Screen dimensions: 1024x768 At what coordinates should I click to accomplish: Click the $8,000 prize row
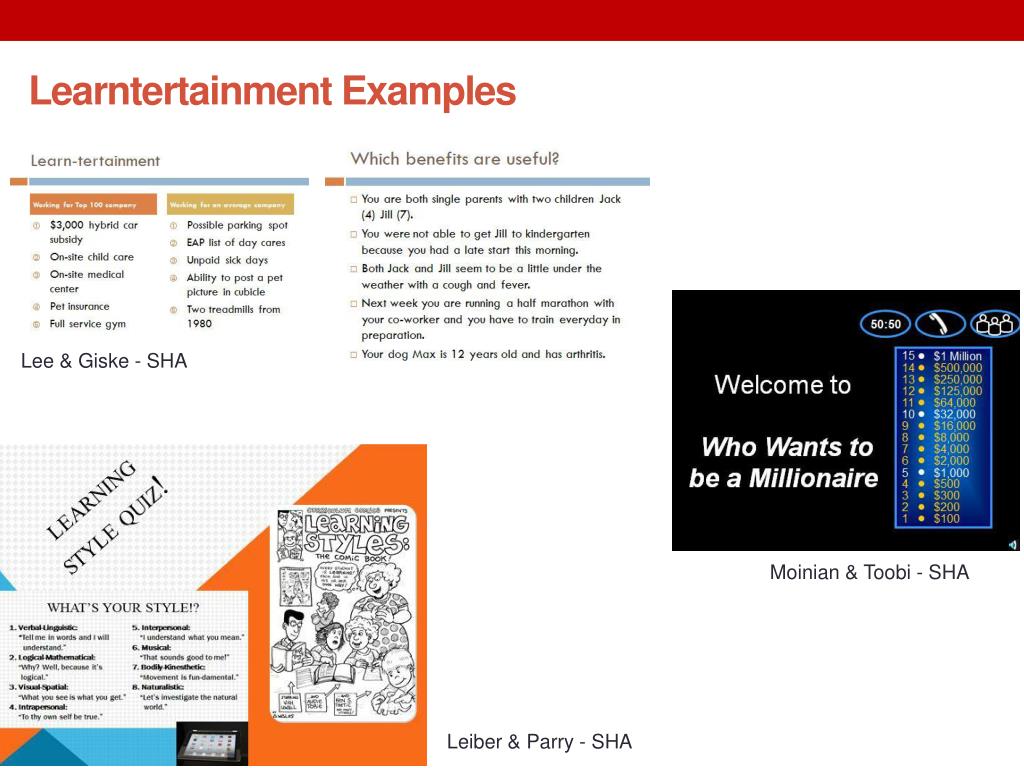point(936,438)
